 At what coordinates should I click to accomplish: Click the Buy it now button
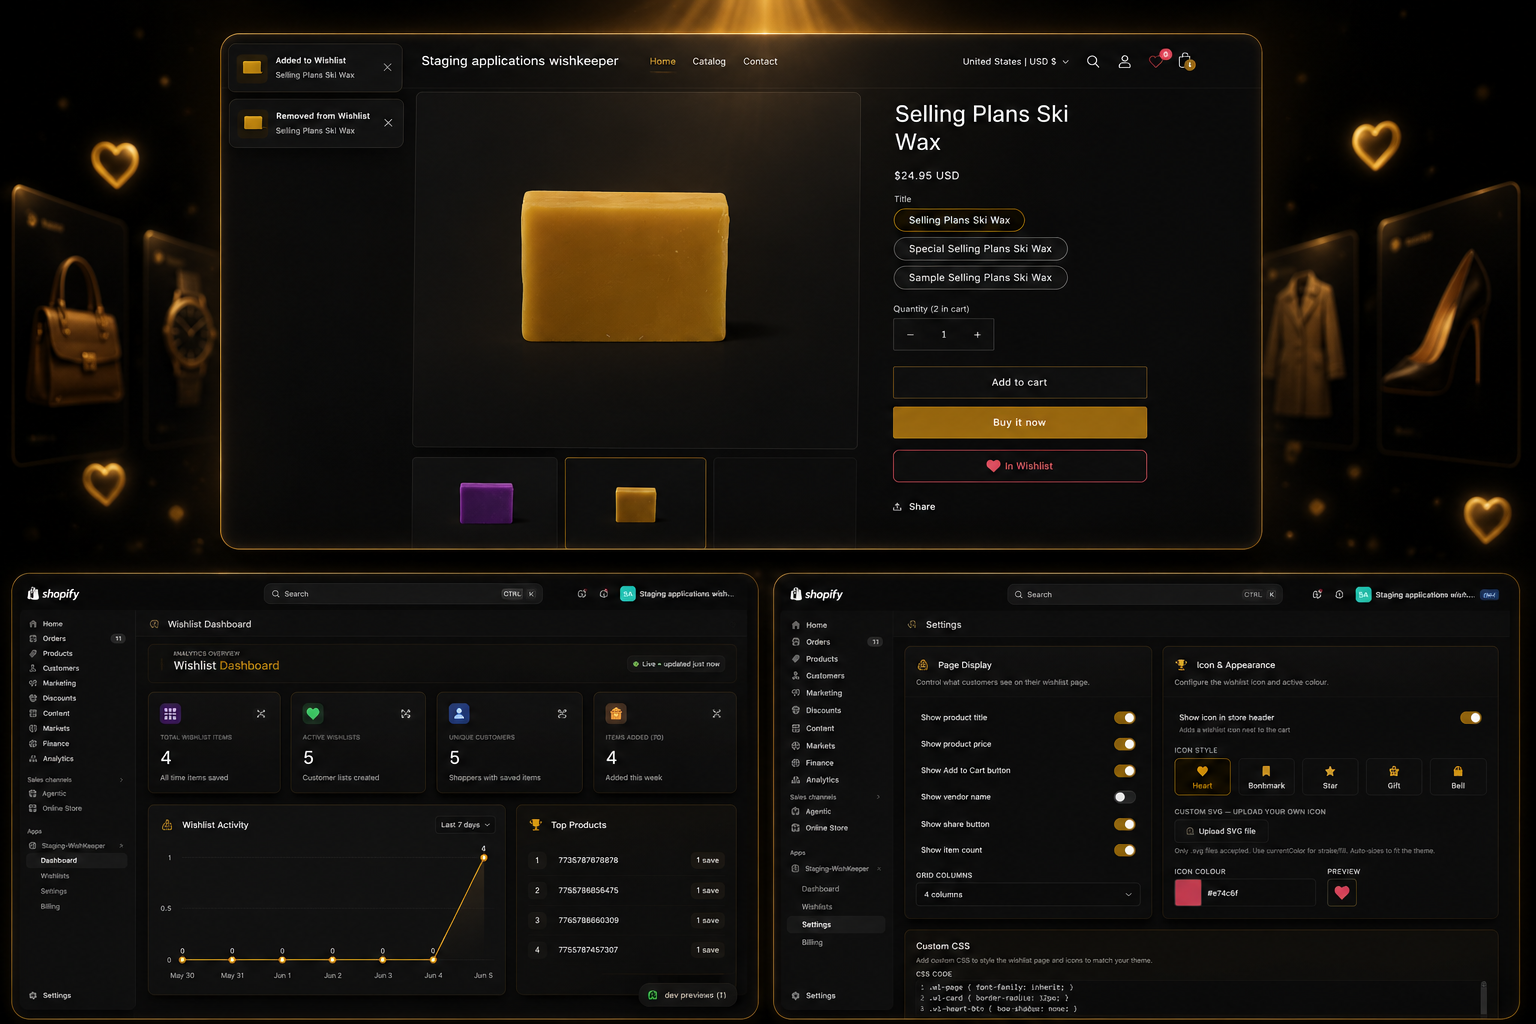[x=1019, y=422]
